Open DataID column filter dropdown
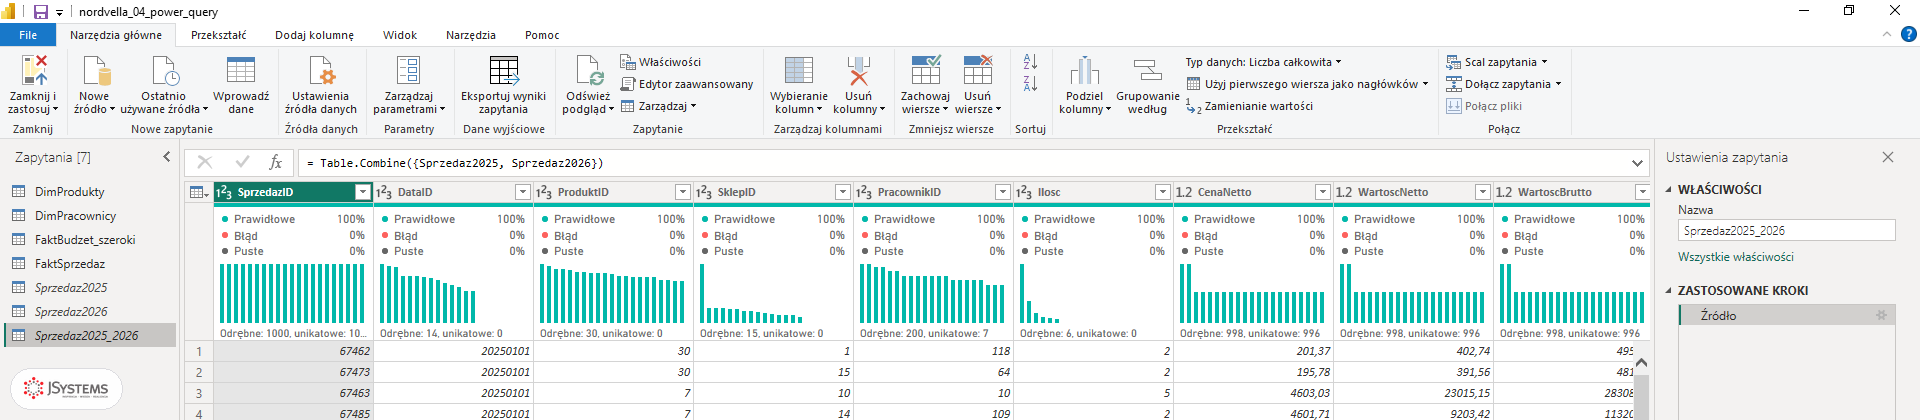The image size is (1920, 420). (522, 192)
